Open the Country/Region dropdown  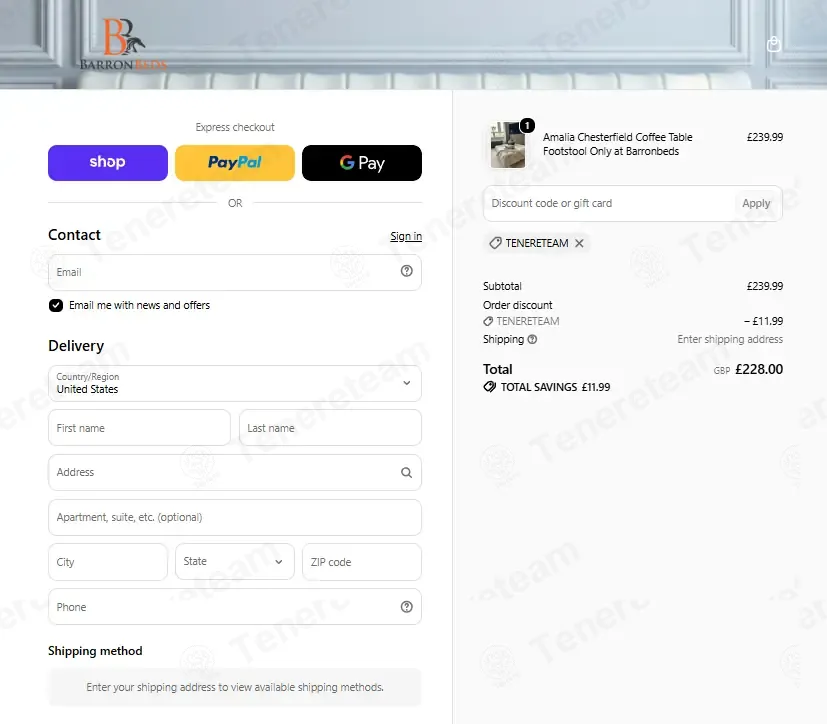[x=235, y=383]
